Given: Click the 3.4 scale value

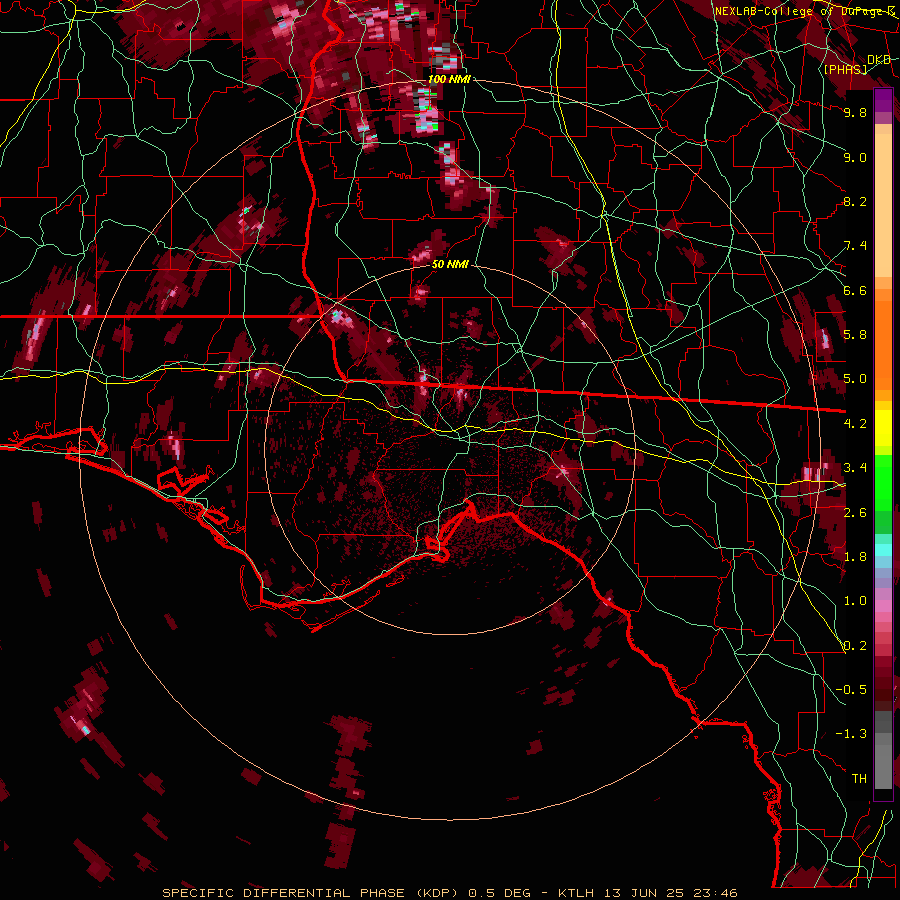Looking at the screenshot, I should (x=855, y=468).
